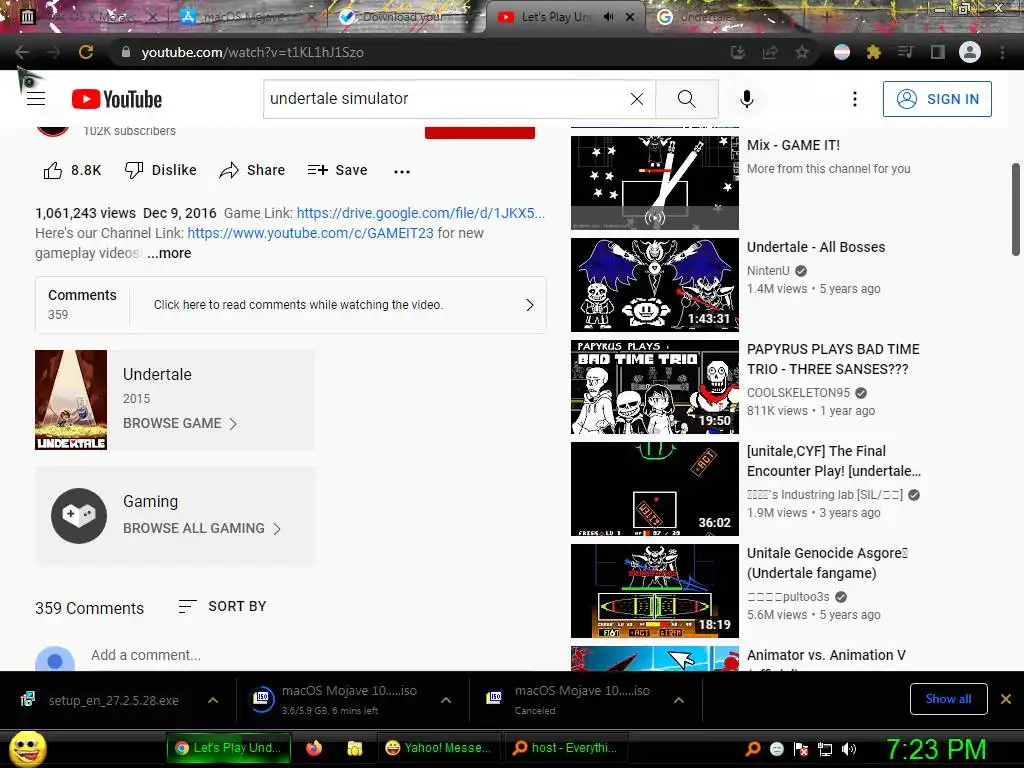
Task: Open the Undertale game cover thumbnail
Action: pos(71,400)
